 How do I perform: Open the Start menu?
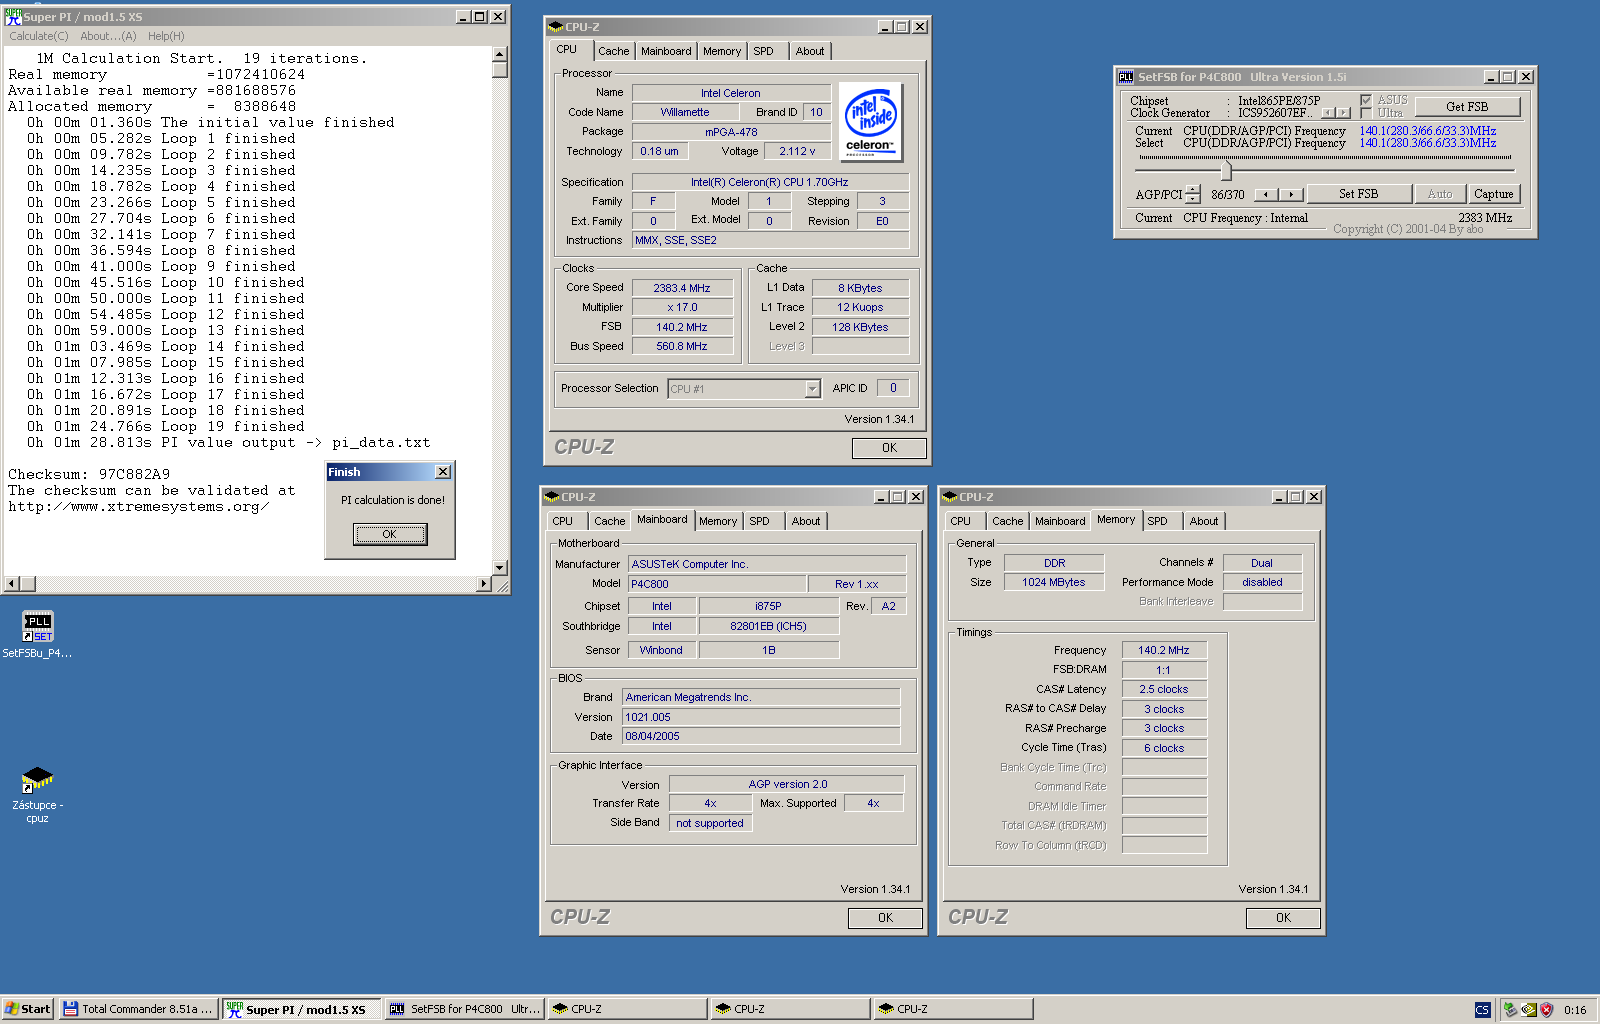[28, 1009]
